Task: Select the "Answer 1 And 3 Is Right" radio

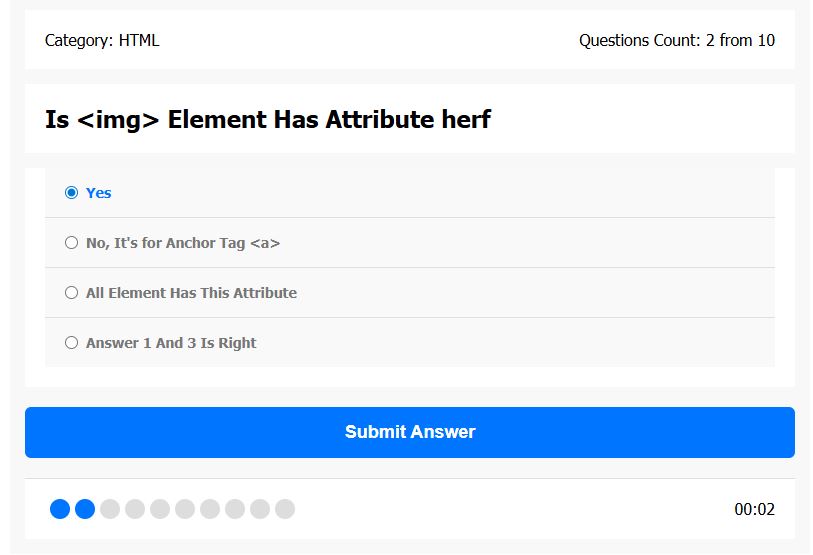Action: click(x=71, y=343)
